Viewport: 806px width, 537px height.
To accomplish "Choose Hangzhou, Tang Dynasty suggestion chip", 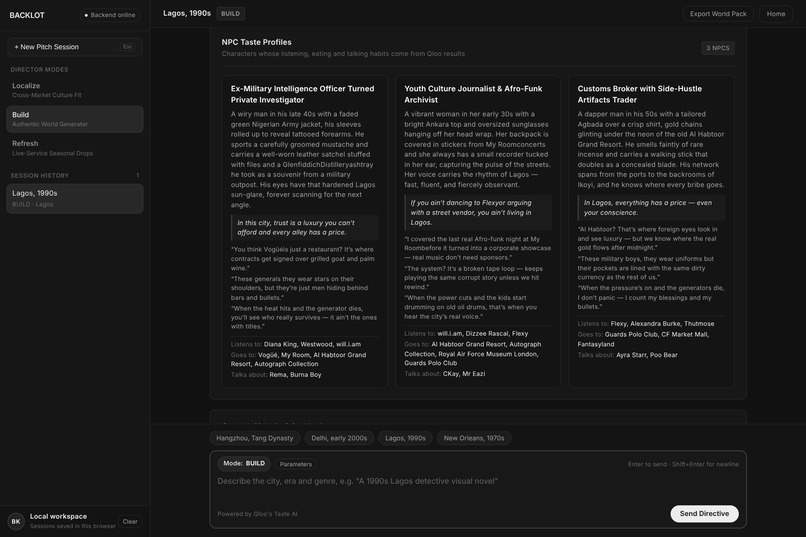I will [x=254, y=438].
